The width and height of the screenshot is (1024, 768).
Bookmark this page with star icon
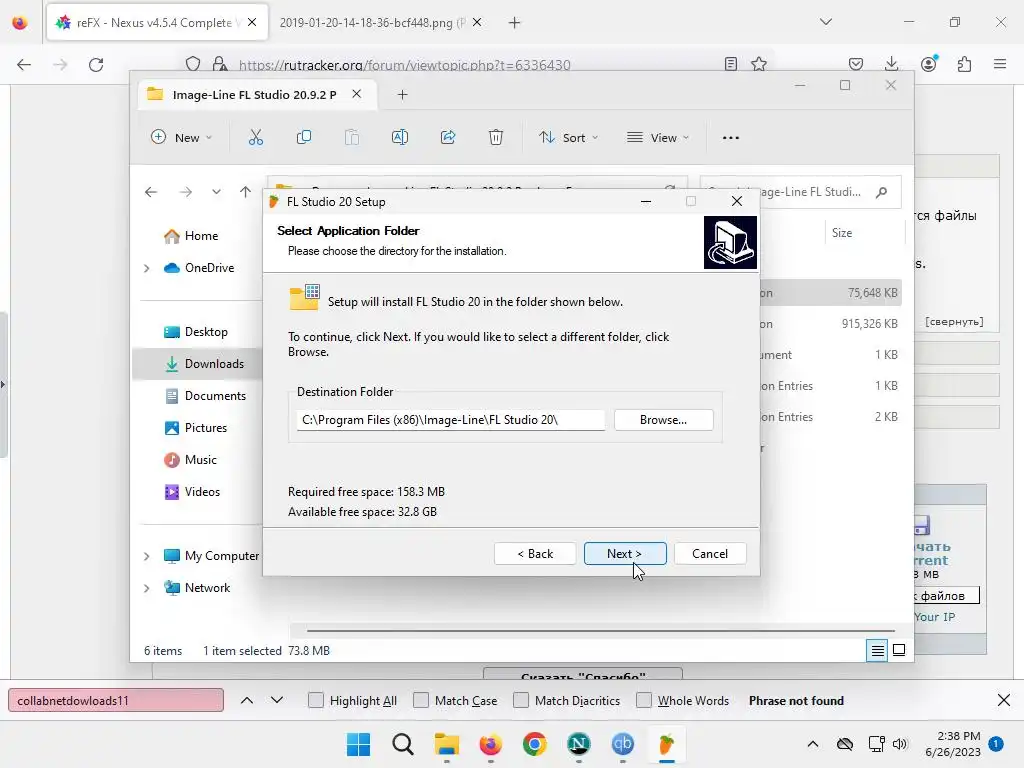(x=758, y=64)
